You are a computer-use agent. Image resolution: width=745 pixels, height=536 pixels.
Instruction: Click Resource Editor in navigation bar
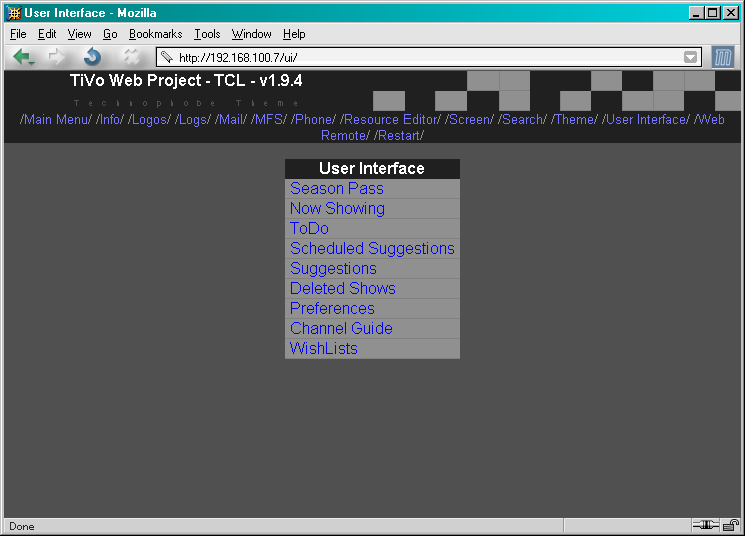[x=390, y=120]
